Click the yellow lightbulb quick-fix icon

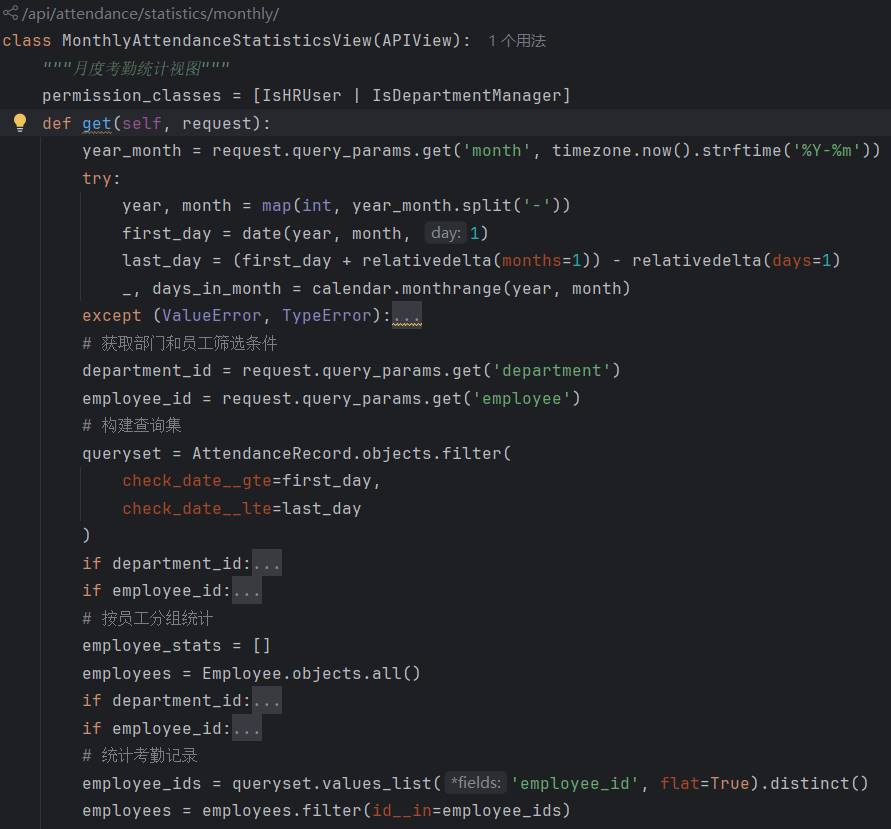19,123
